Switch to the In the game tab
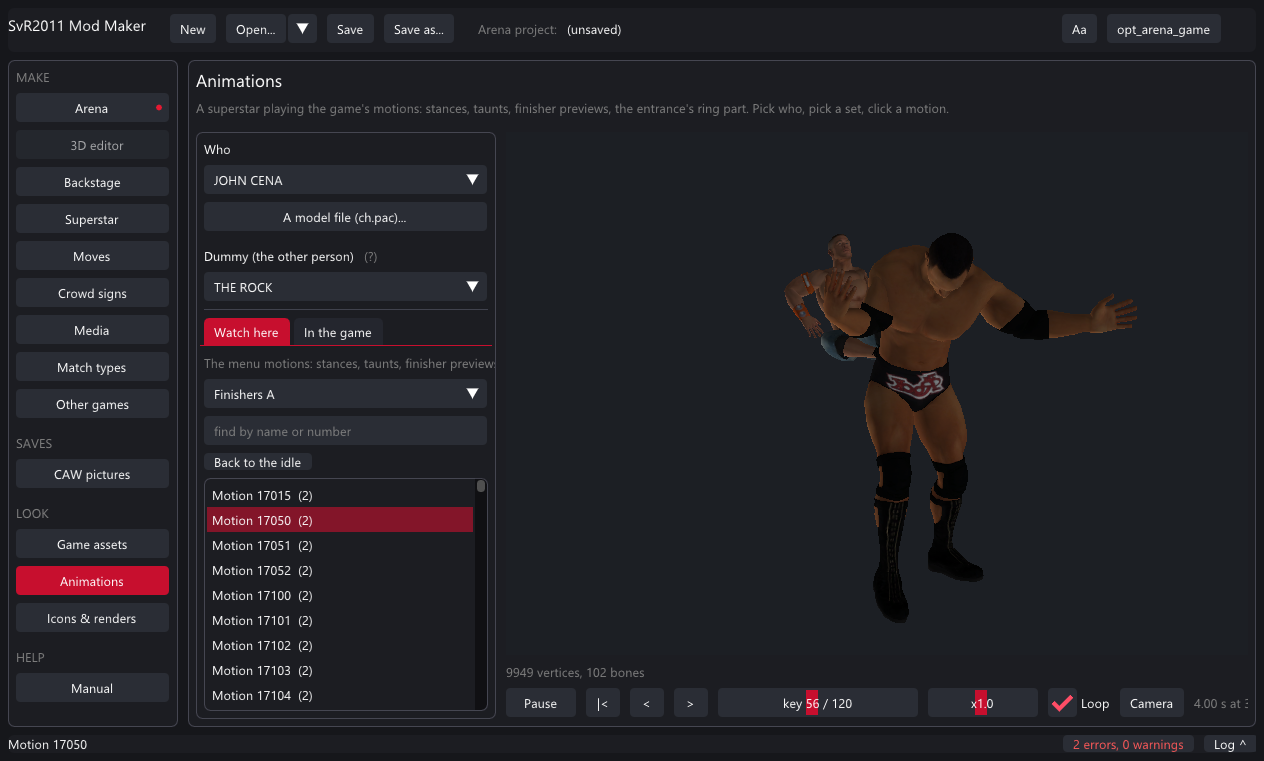The width and height of the screenshot is (1264, 761). click(x=337, y=332)
